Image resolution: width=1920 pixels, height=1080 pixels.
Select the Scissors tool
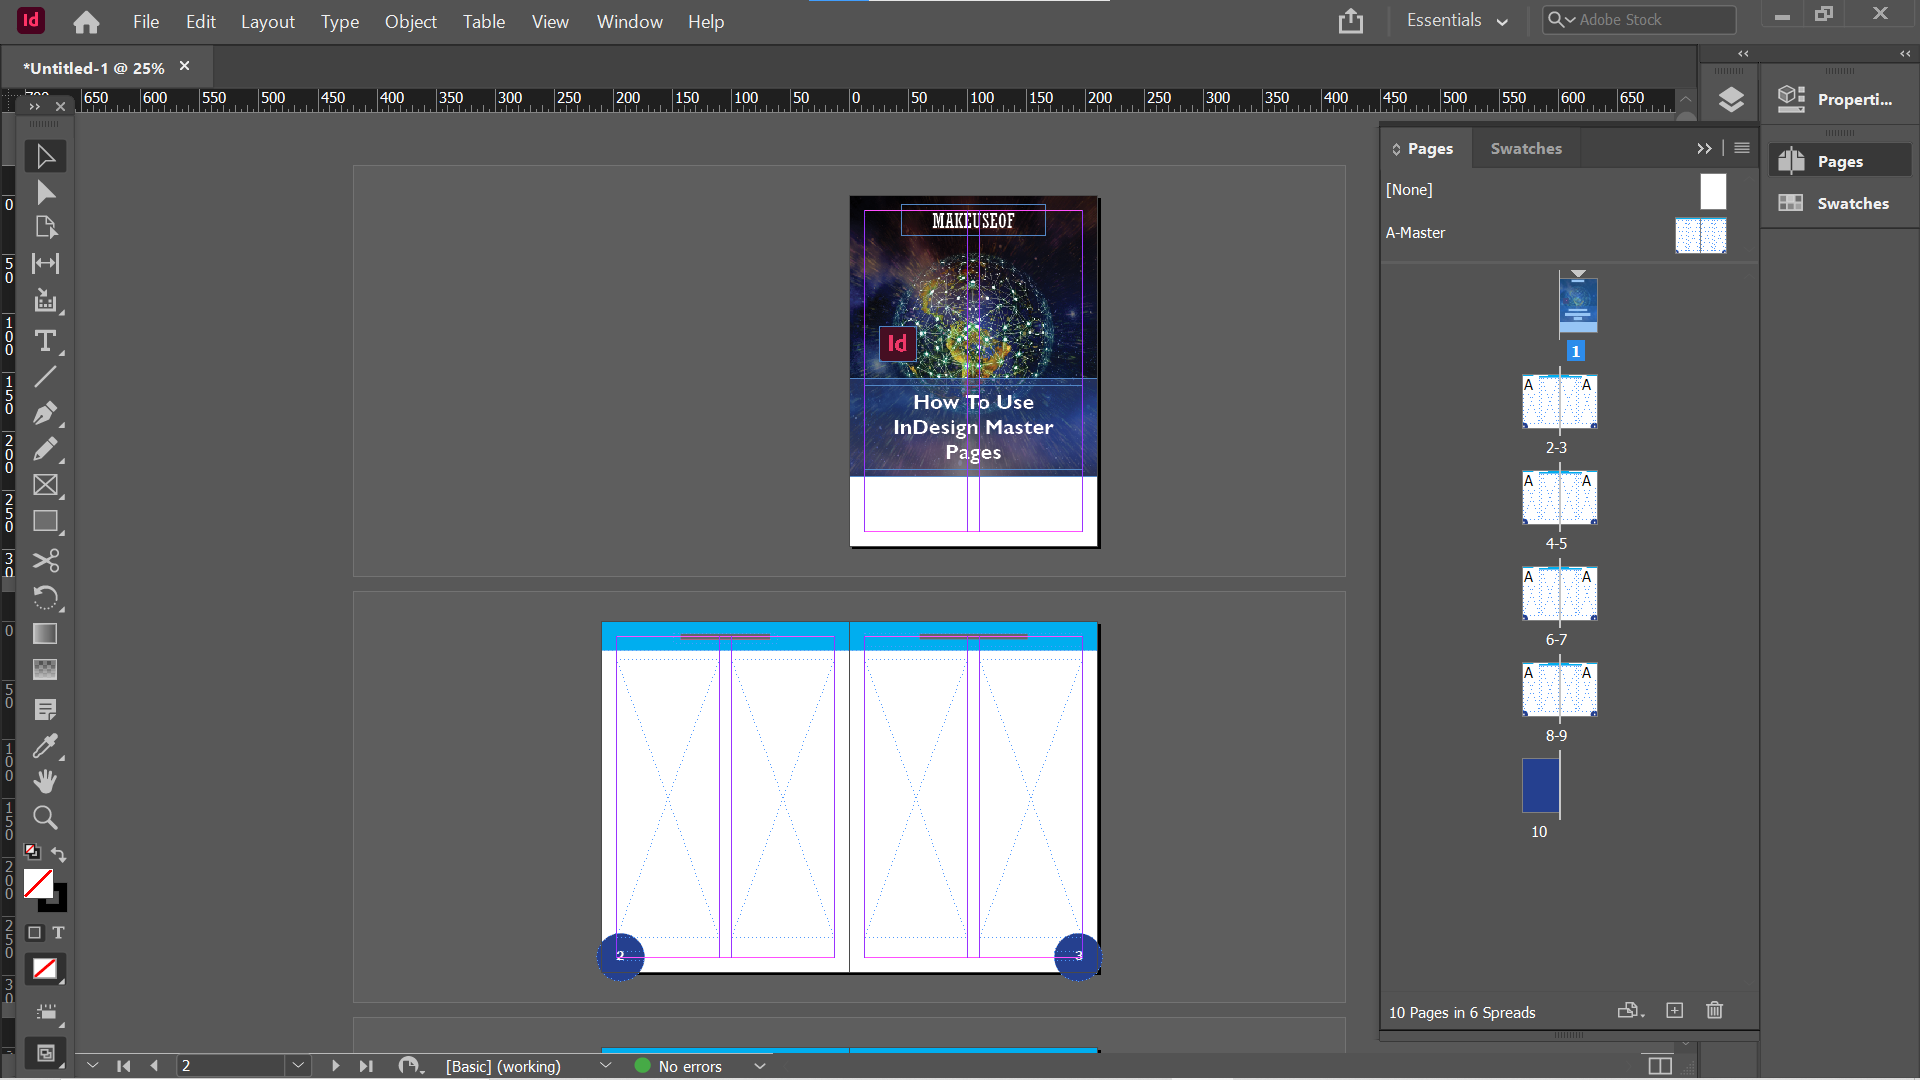pos(45,561)
